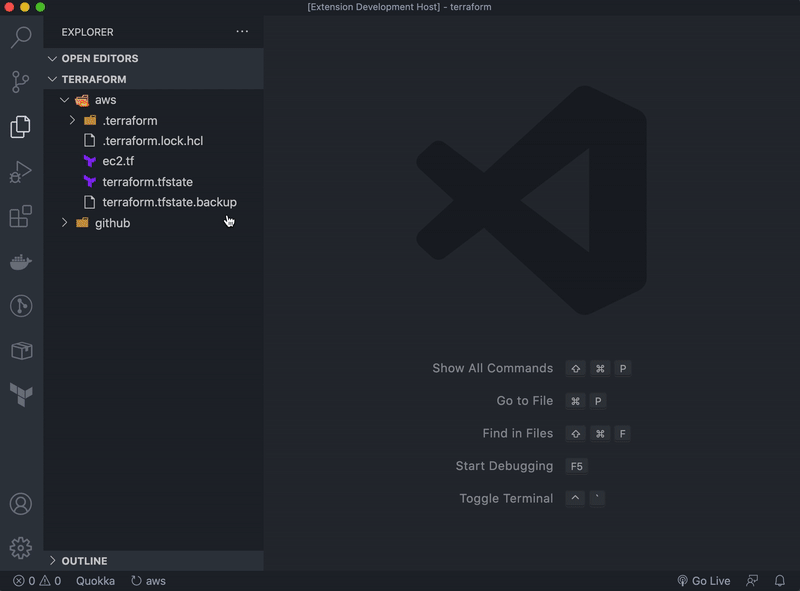Open the Extensions view
This screenshot has height=591, width=800.
tap(20, 216)
